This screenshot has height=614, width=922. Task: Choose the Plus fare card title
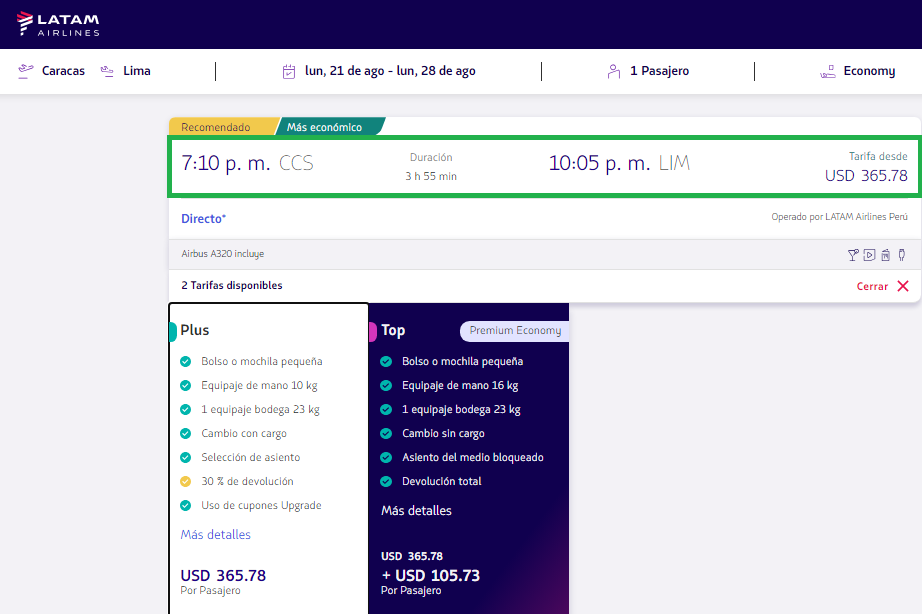tap(195, 330)
